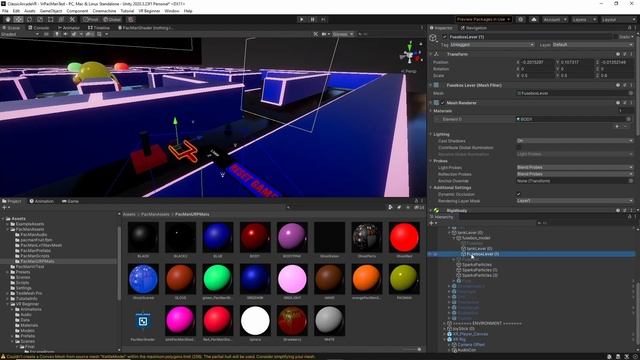Image resolution: width=640 pixels, height=360 pixels.
Task: Open the Unity Collaborate history icon
Action: coord(520,19)
